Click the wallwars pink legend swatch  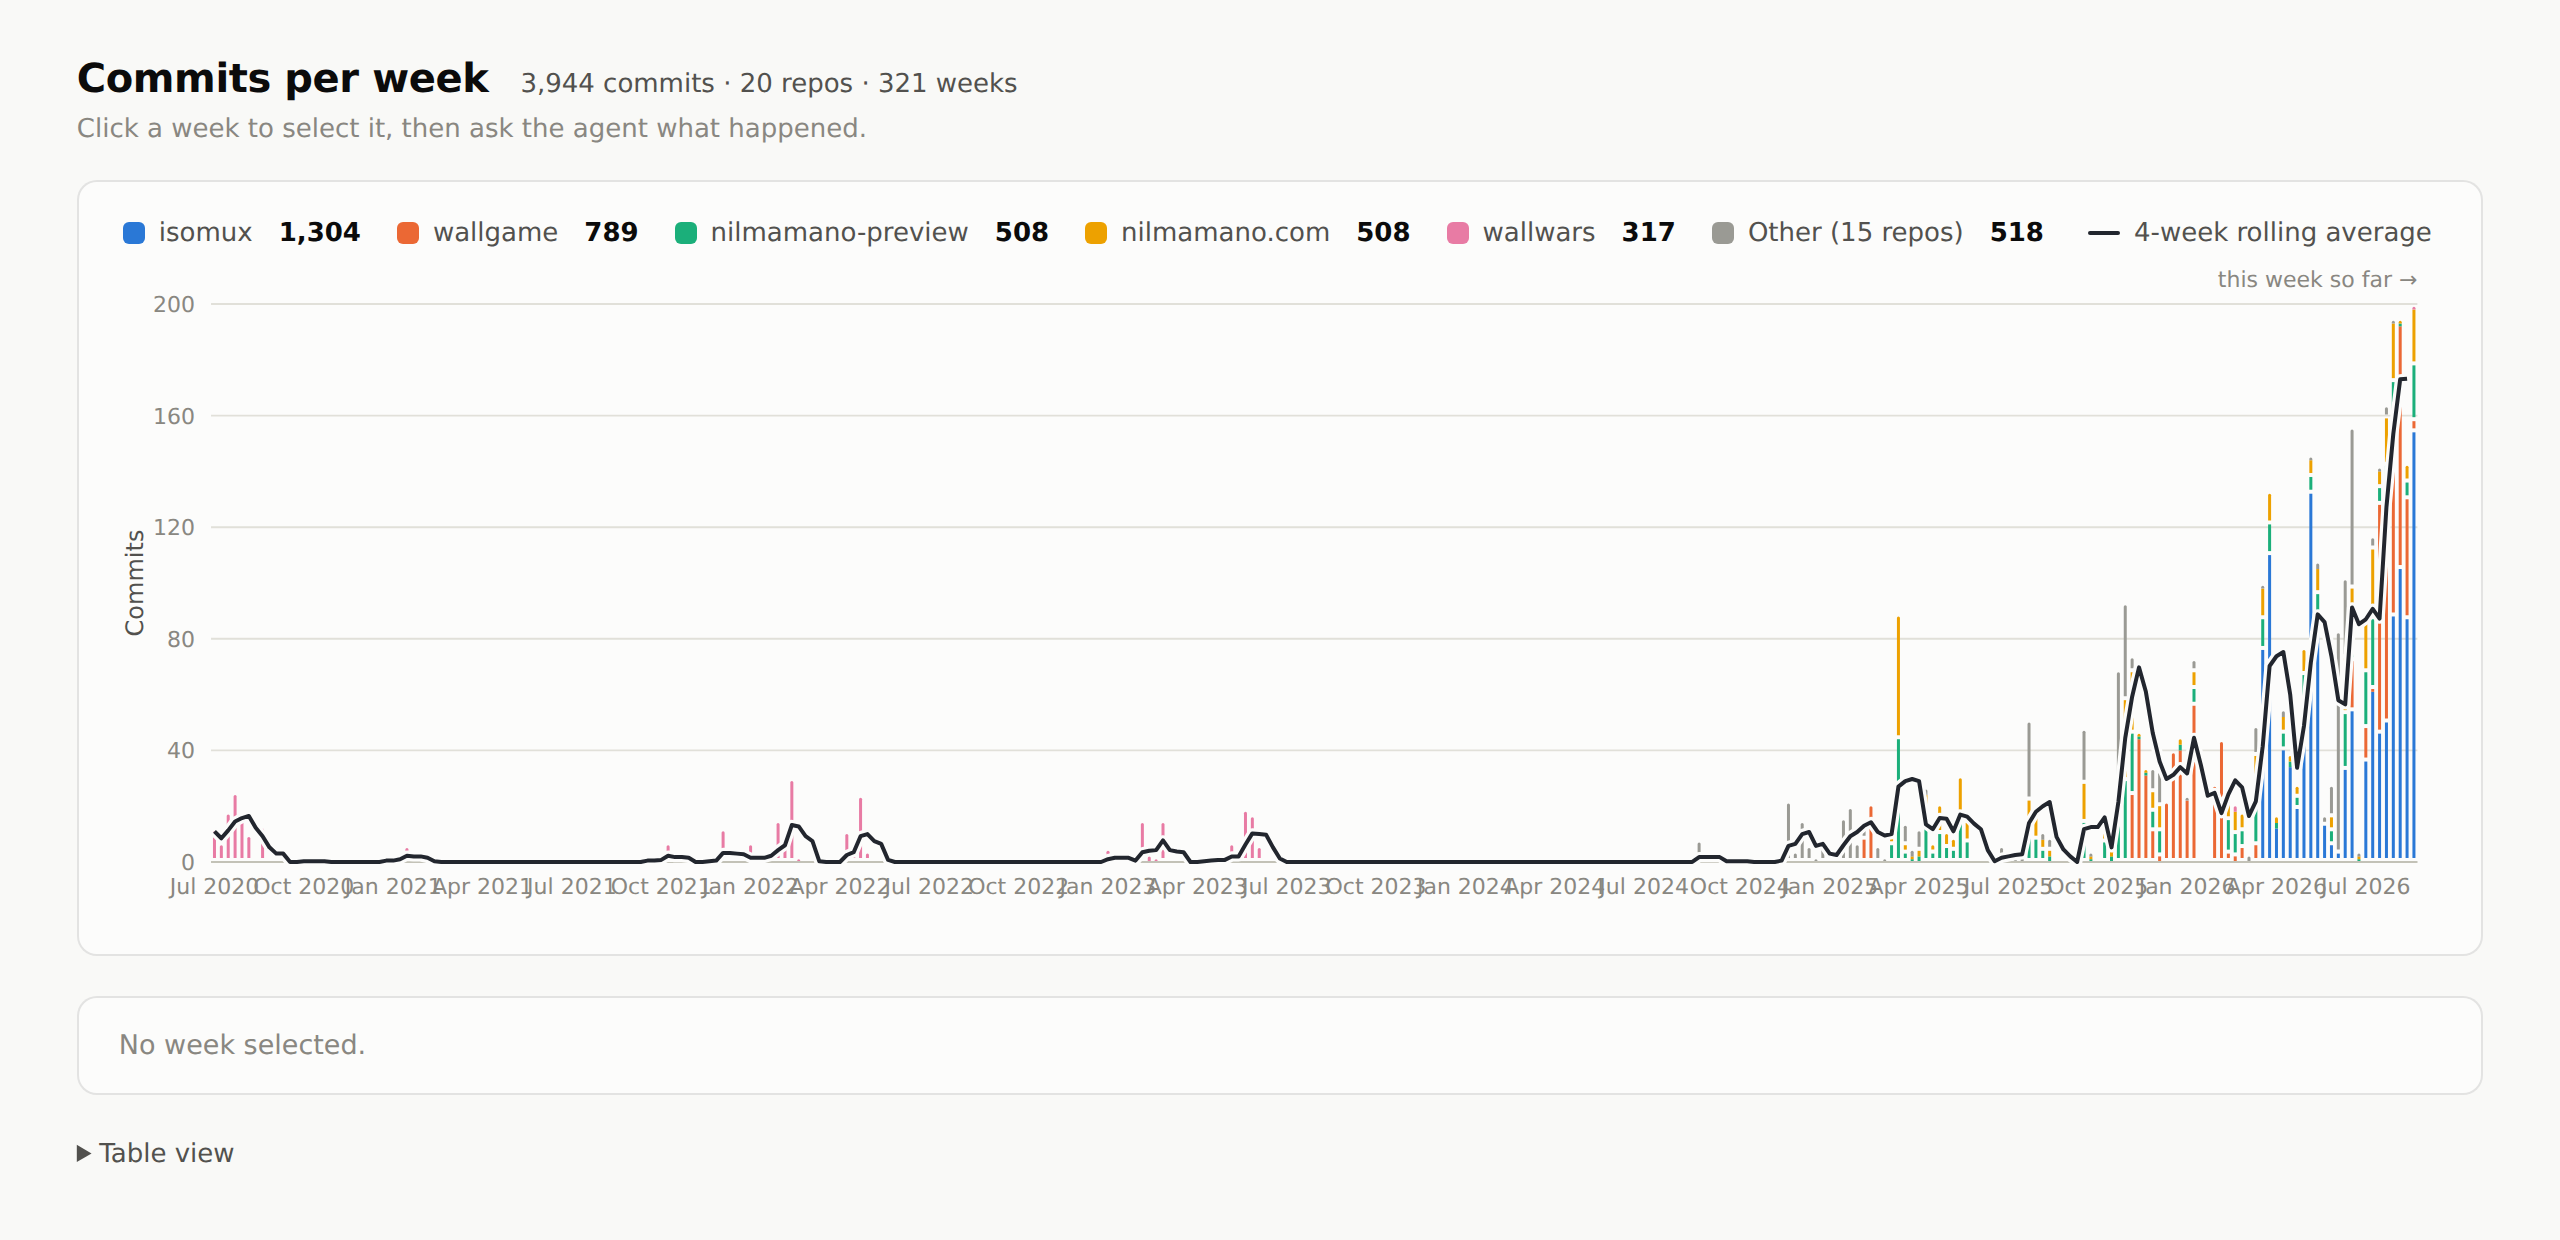(1458, 233)
